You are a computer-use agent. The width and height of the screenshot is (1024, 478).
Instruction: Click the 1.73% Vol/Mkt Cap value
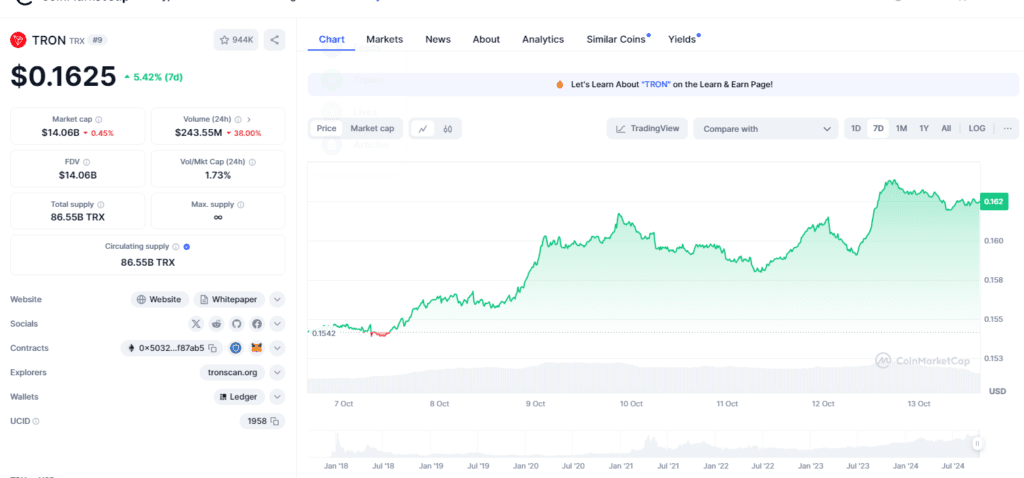click(218, 175)
